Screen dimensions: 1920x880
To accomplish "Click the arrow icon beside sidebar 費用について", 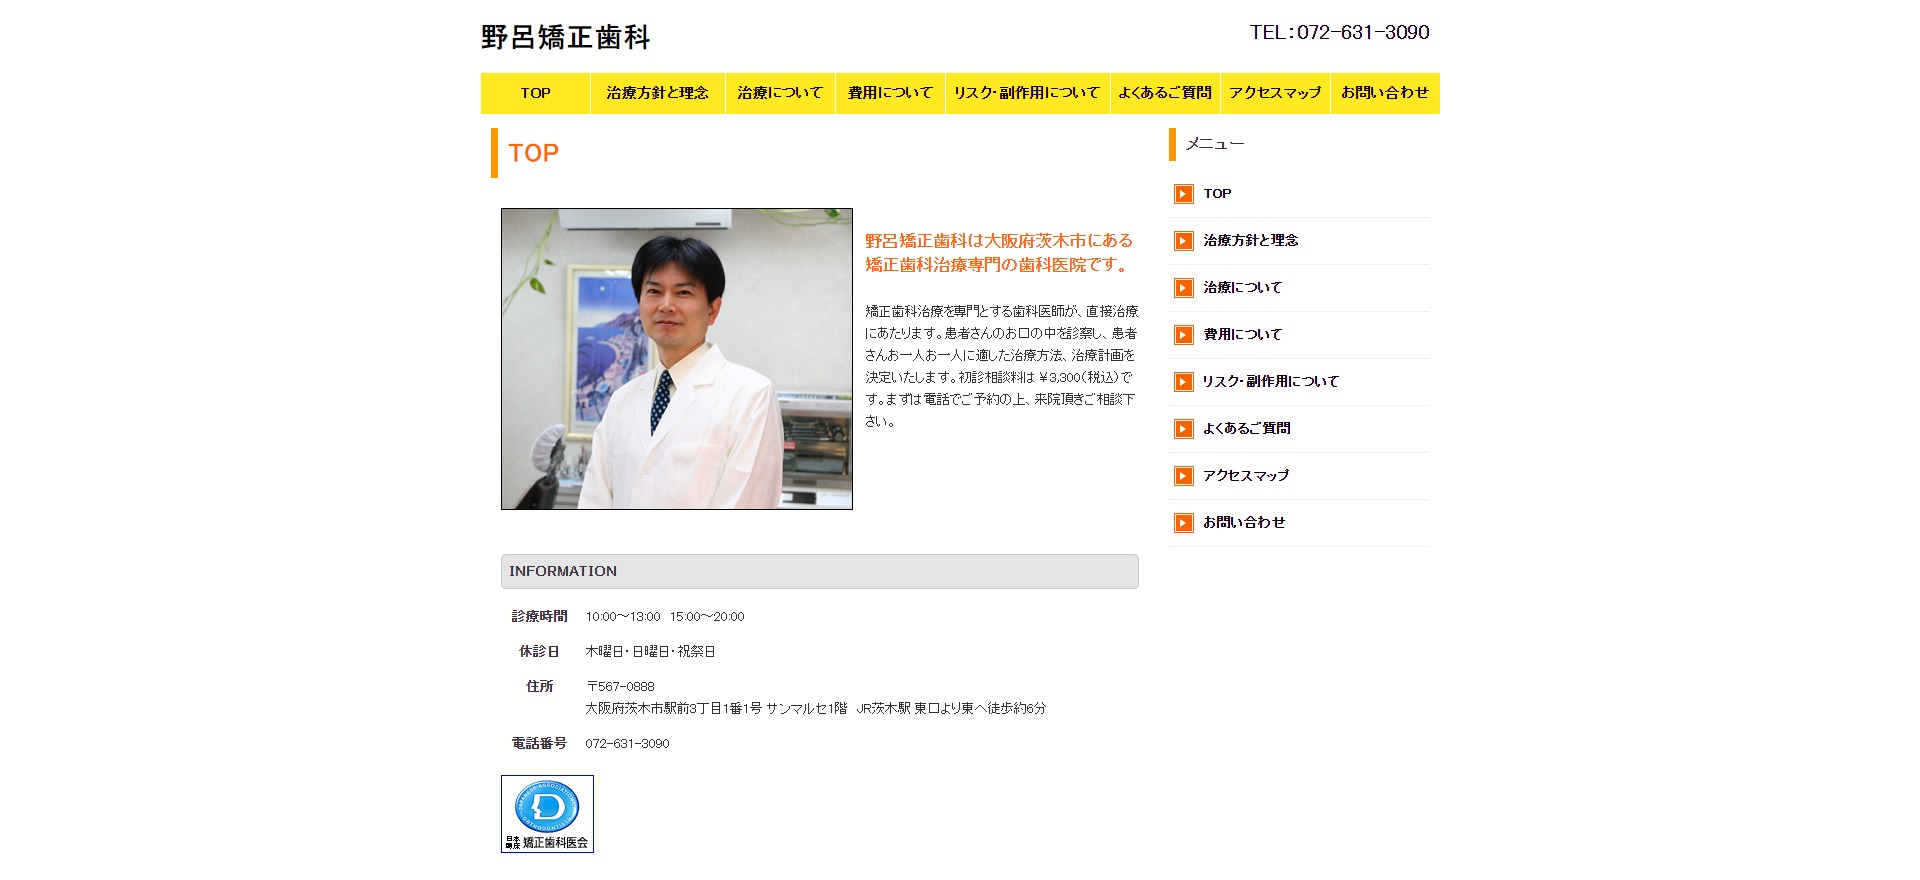I will [1184, 335].
